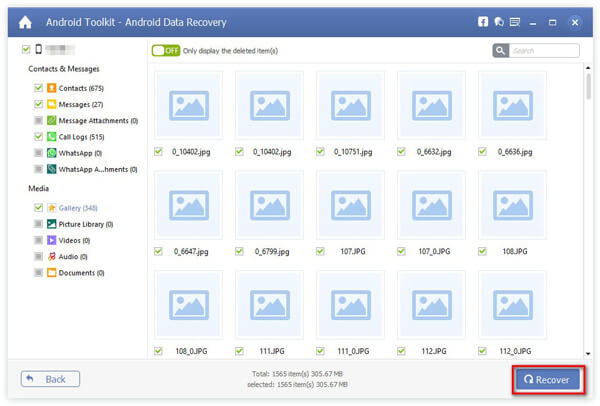
Task: Click the Recover button
Action: pos(547,380)
